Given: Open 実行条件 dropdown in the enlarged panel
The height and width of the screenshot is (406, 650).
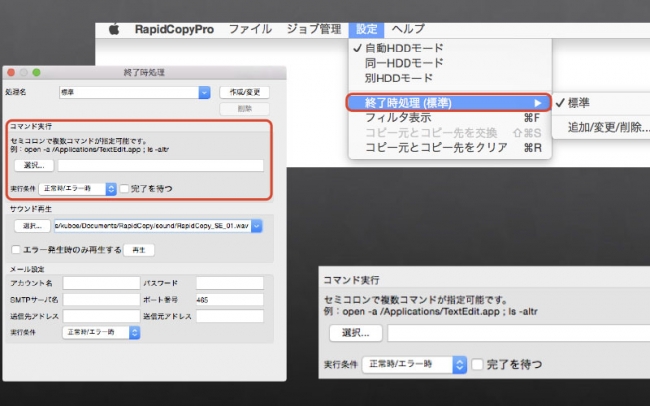Looking at the screenshot, I should click(415, 365).
